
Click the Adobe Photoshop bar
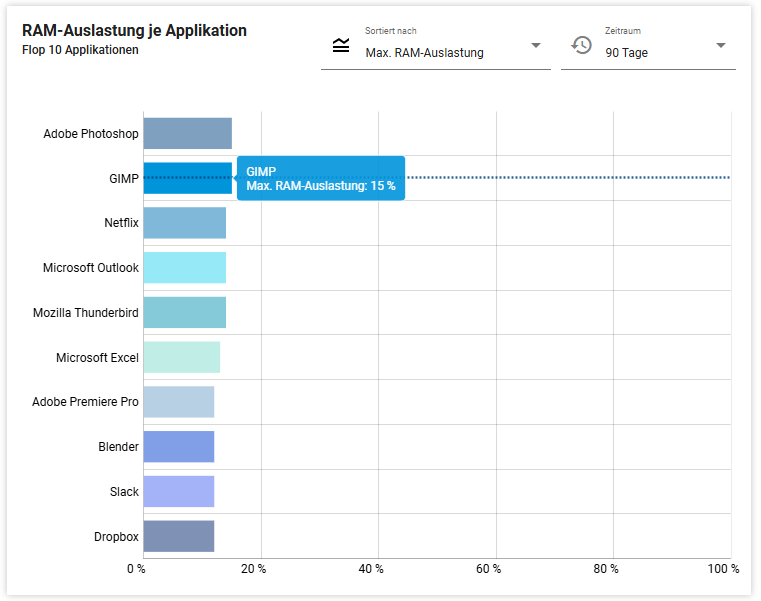tap(187, 134)
